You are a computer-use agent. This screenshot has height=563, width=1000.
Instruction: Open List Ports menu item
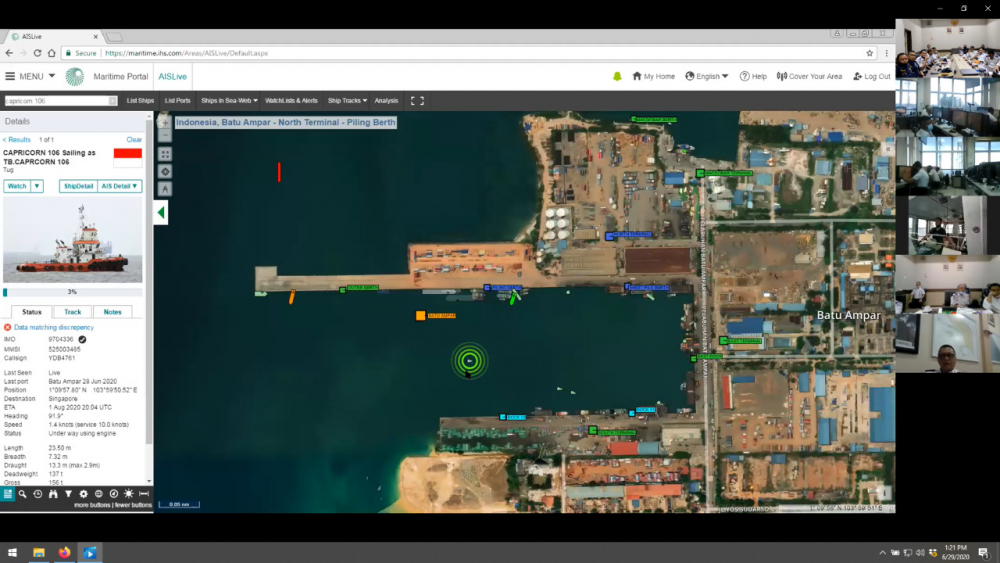point(177,101)
